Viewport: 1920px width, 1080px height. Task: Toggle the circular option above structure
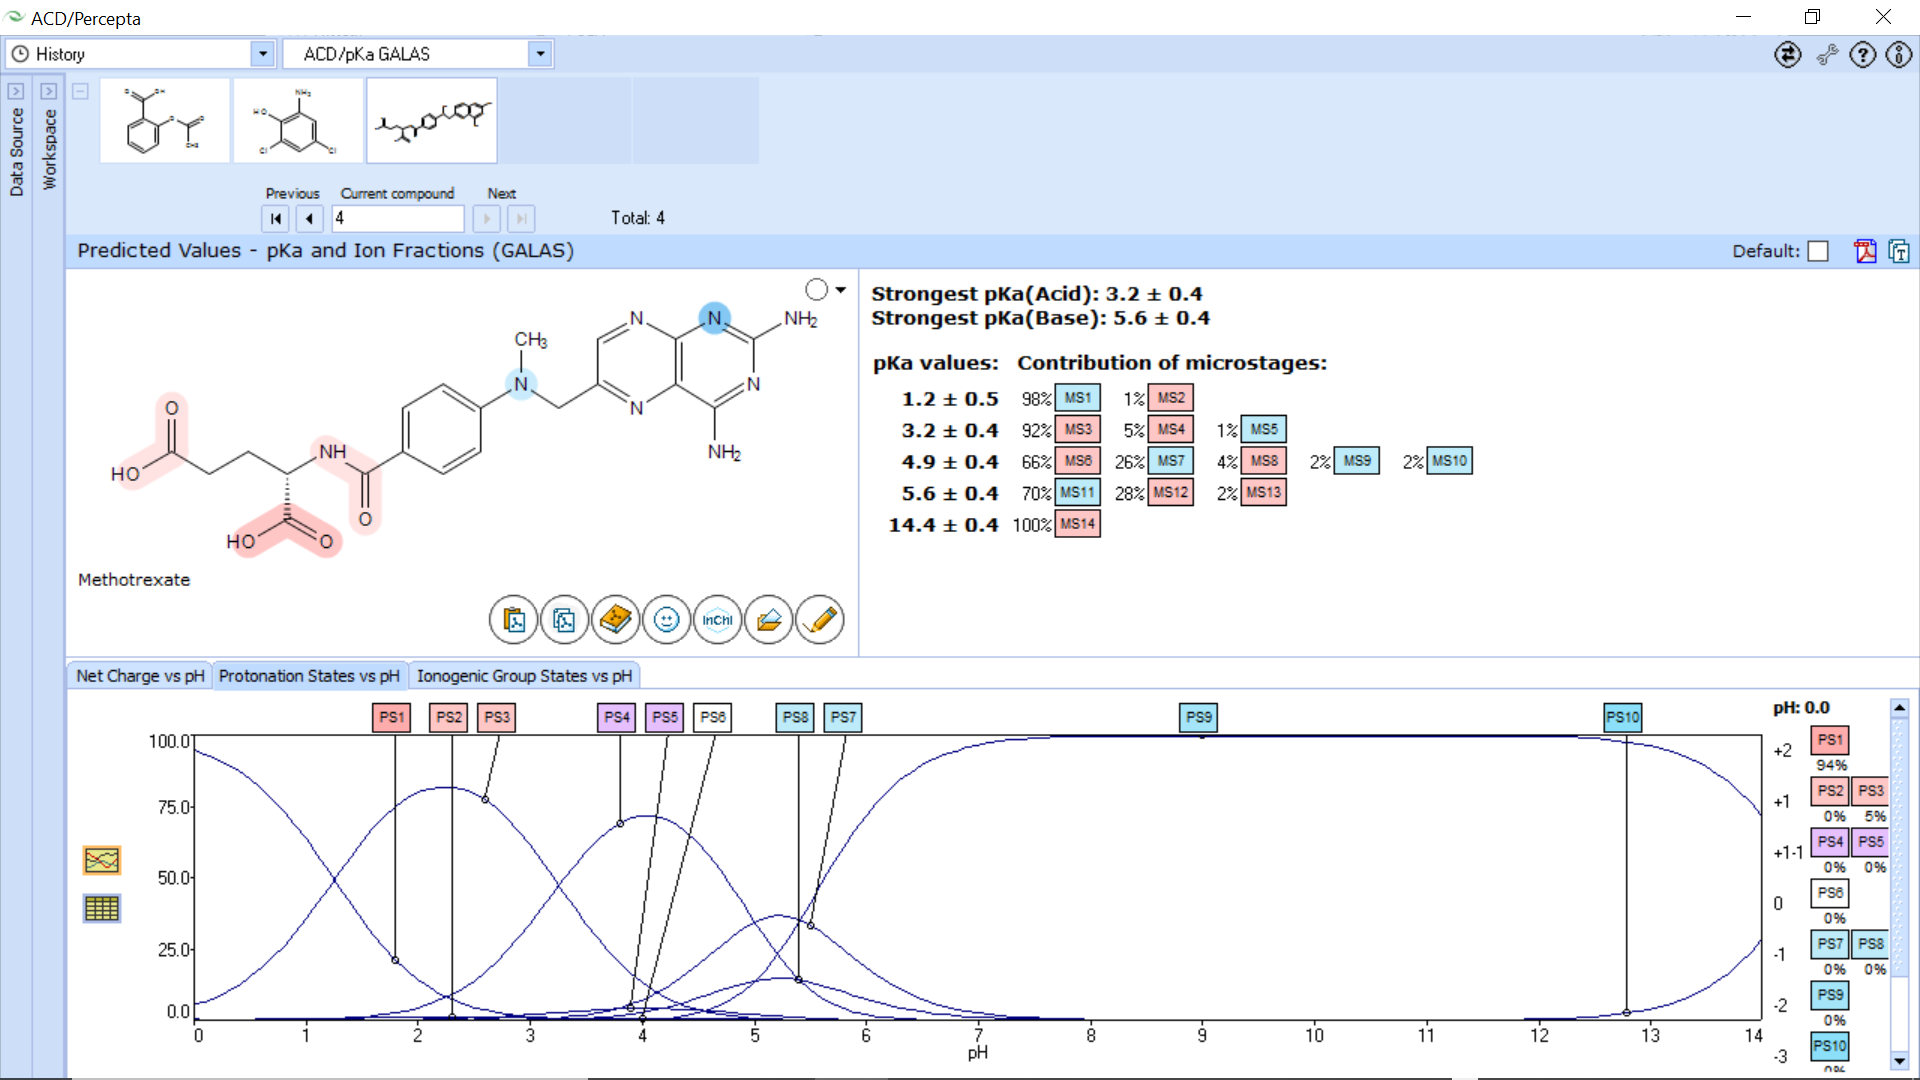pos(817,290)
